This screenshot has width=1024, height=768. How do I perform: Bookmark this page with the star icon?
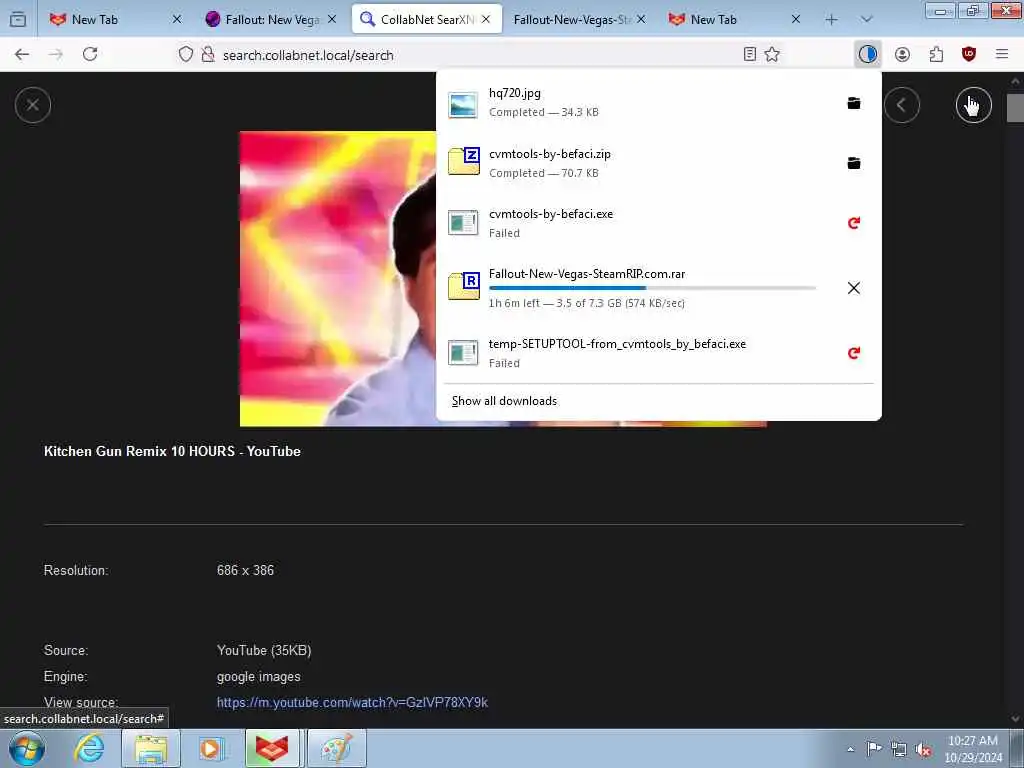point(772,54)
